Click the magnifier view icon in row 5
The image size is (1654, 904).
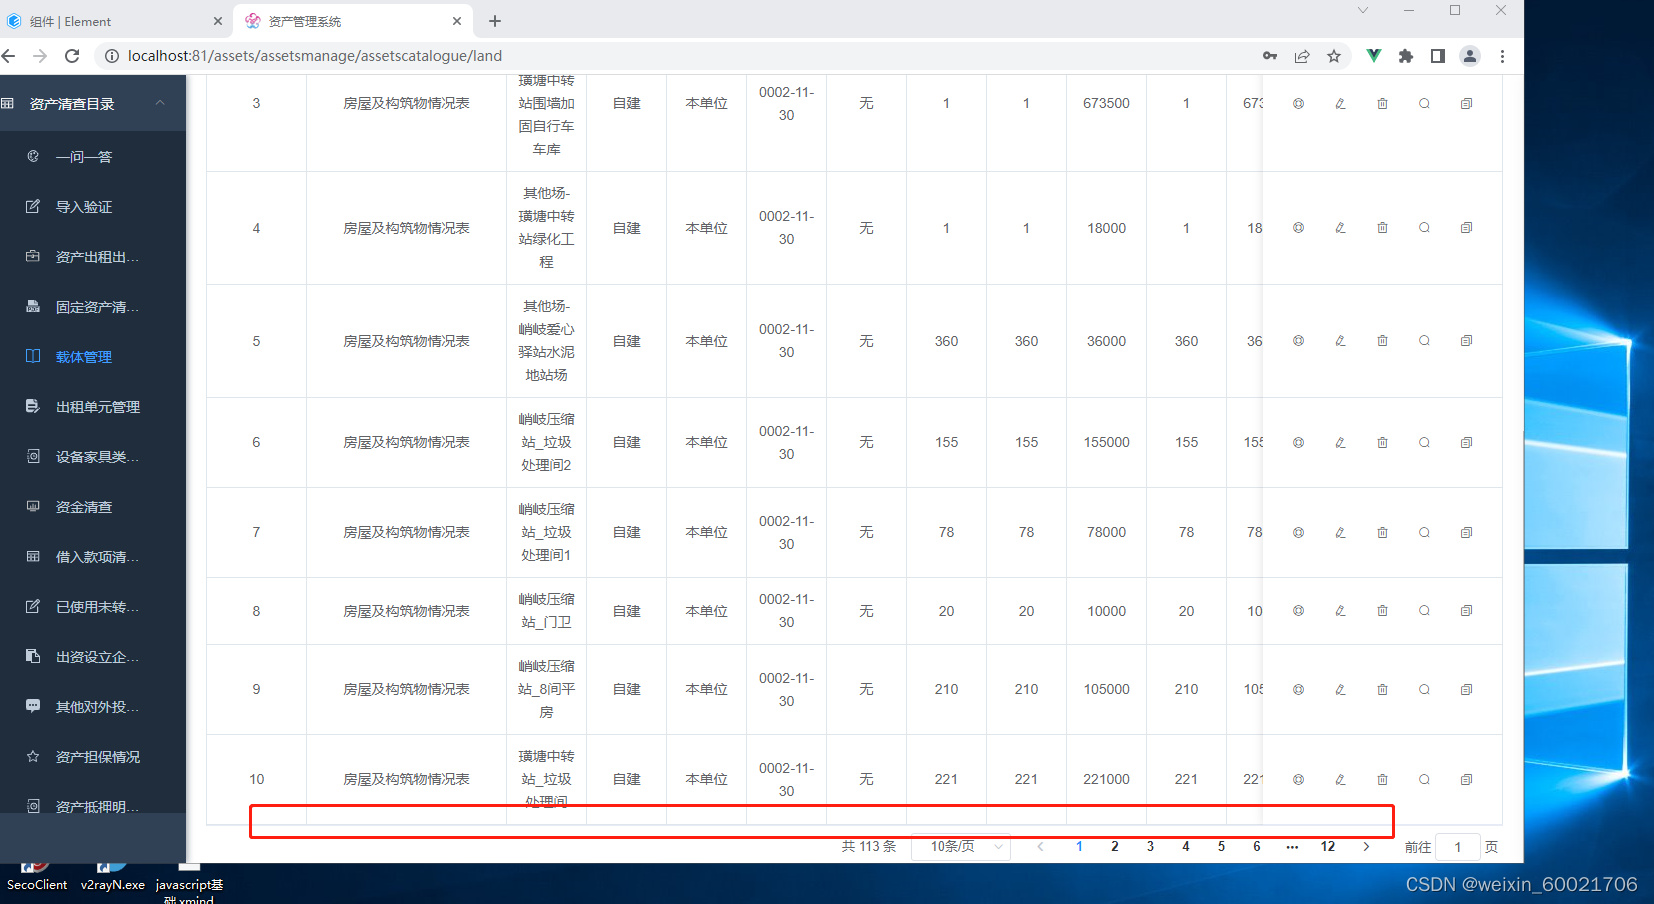pyautogui.click(x=1424, y=341)
